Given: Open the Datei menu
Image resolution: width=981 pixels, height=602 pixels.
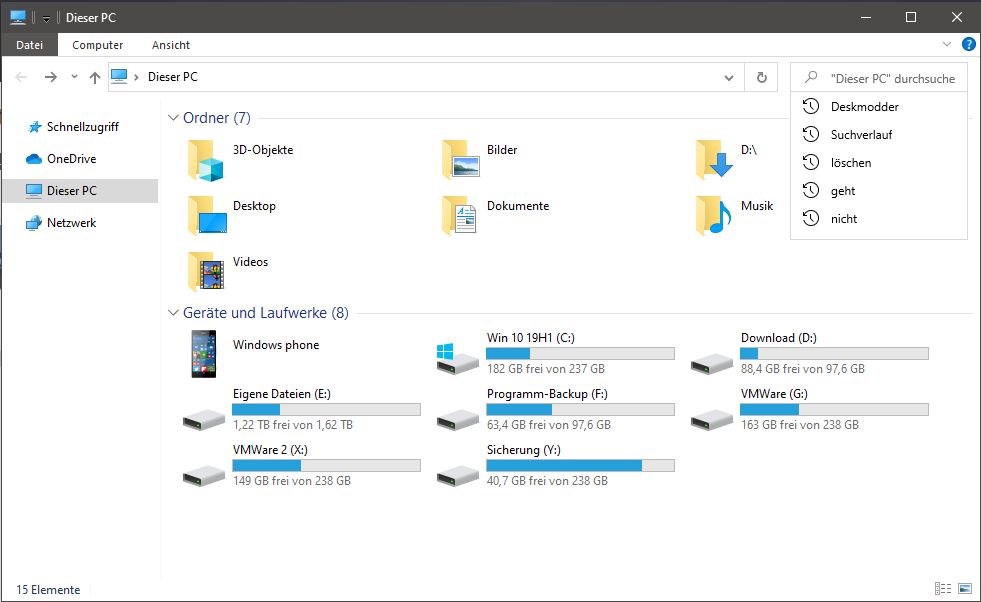Looking at the screenshot, I should tap(29, 45).
